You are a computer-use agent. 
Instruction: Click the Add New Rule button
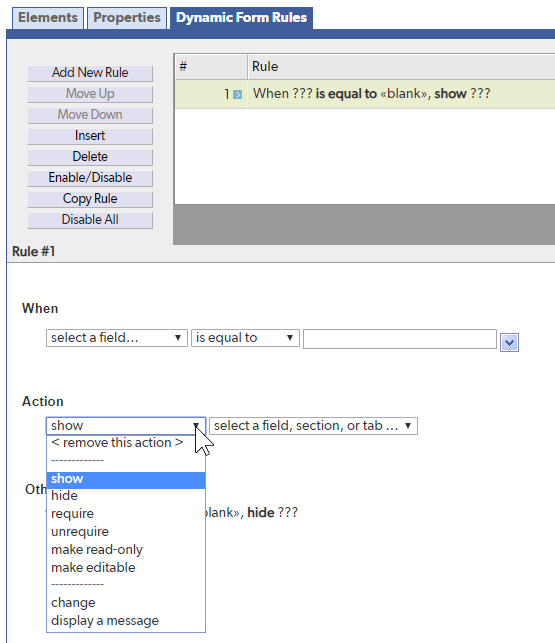(x=90, y=73)
